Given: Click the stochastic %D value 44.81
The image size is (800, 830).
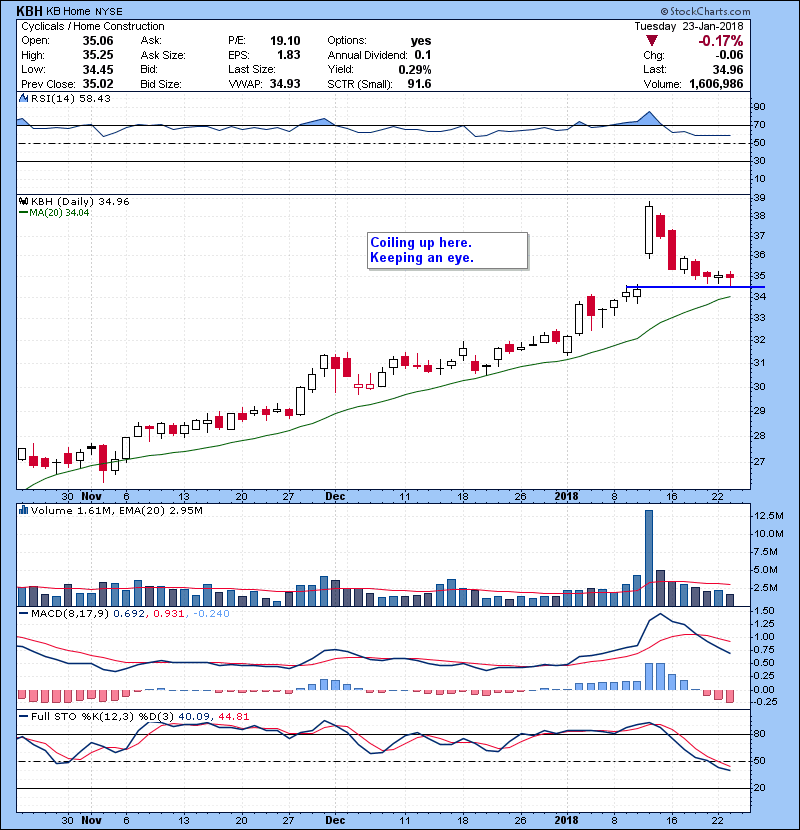Looking at the screenshot, I should [233, 717].
